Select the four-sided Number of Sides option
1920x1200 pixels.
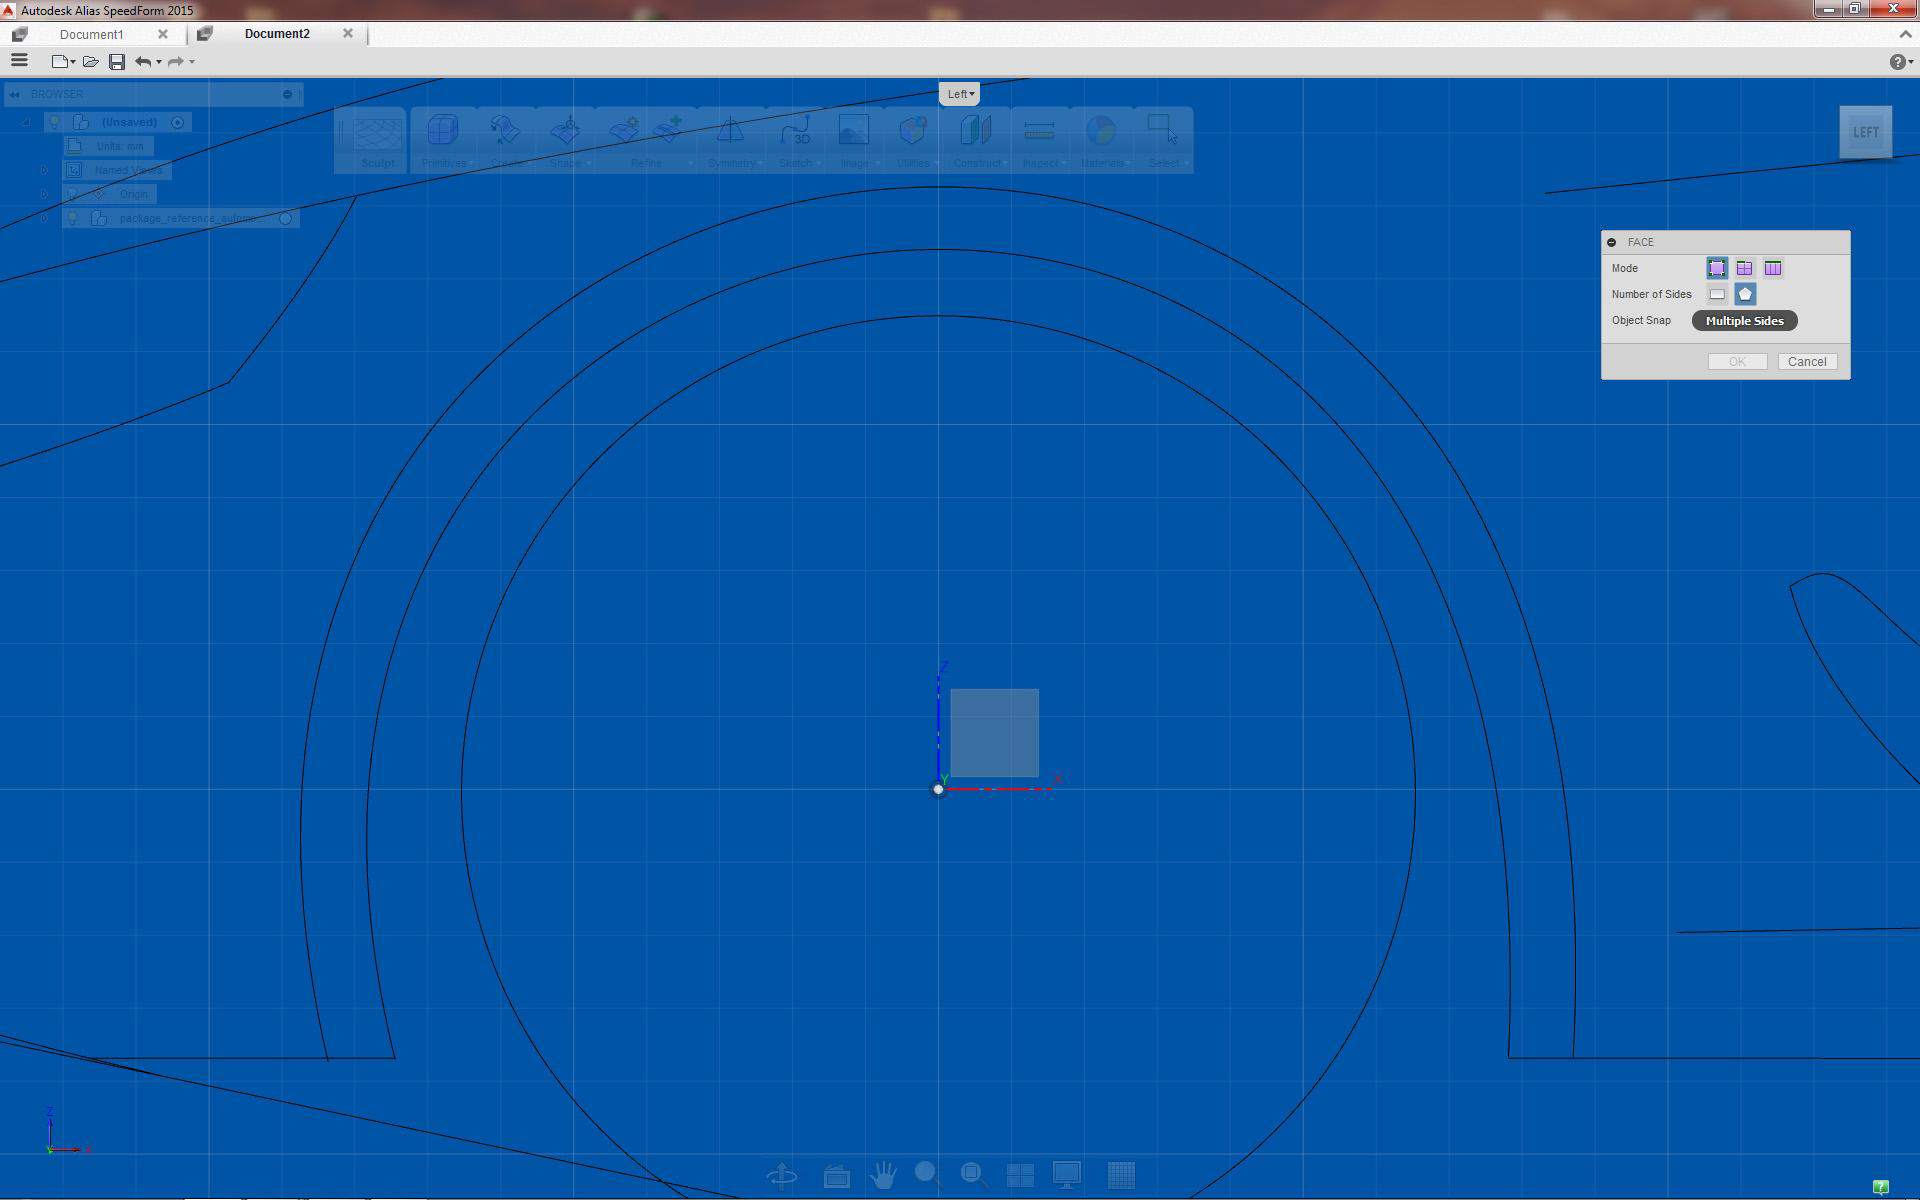[1717, 294]
